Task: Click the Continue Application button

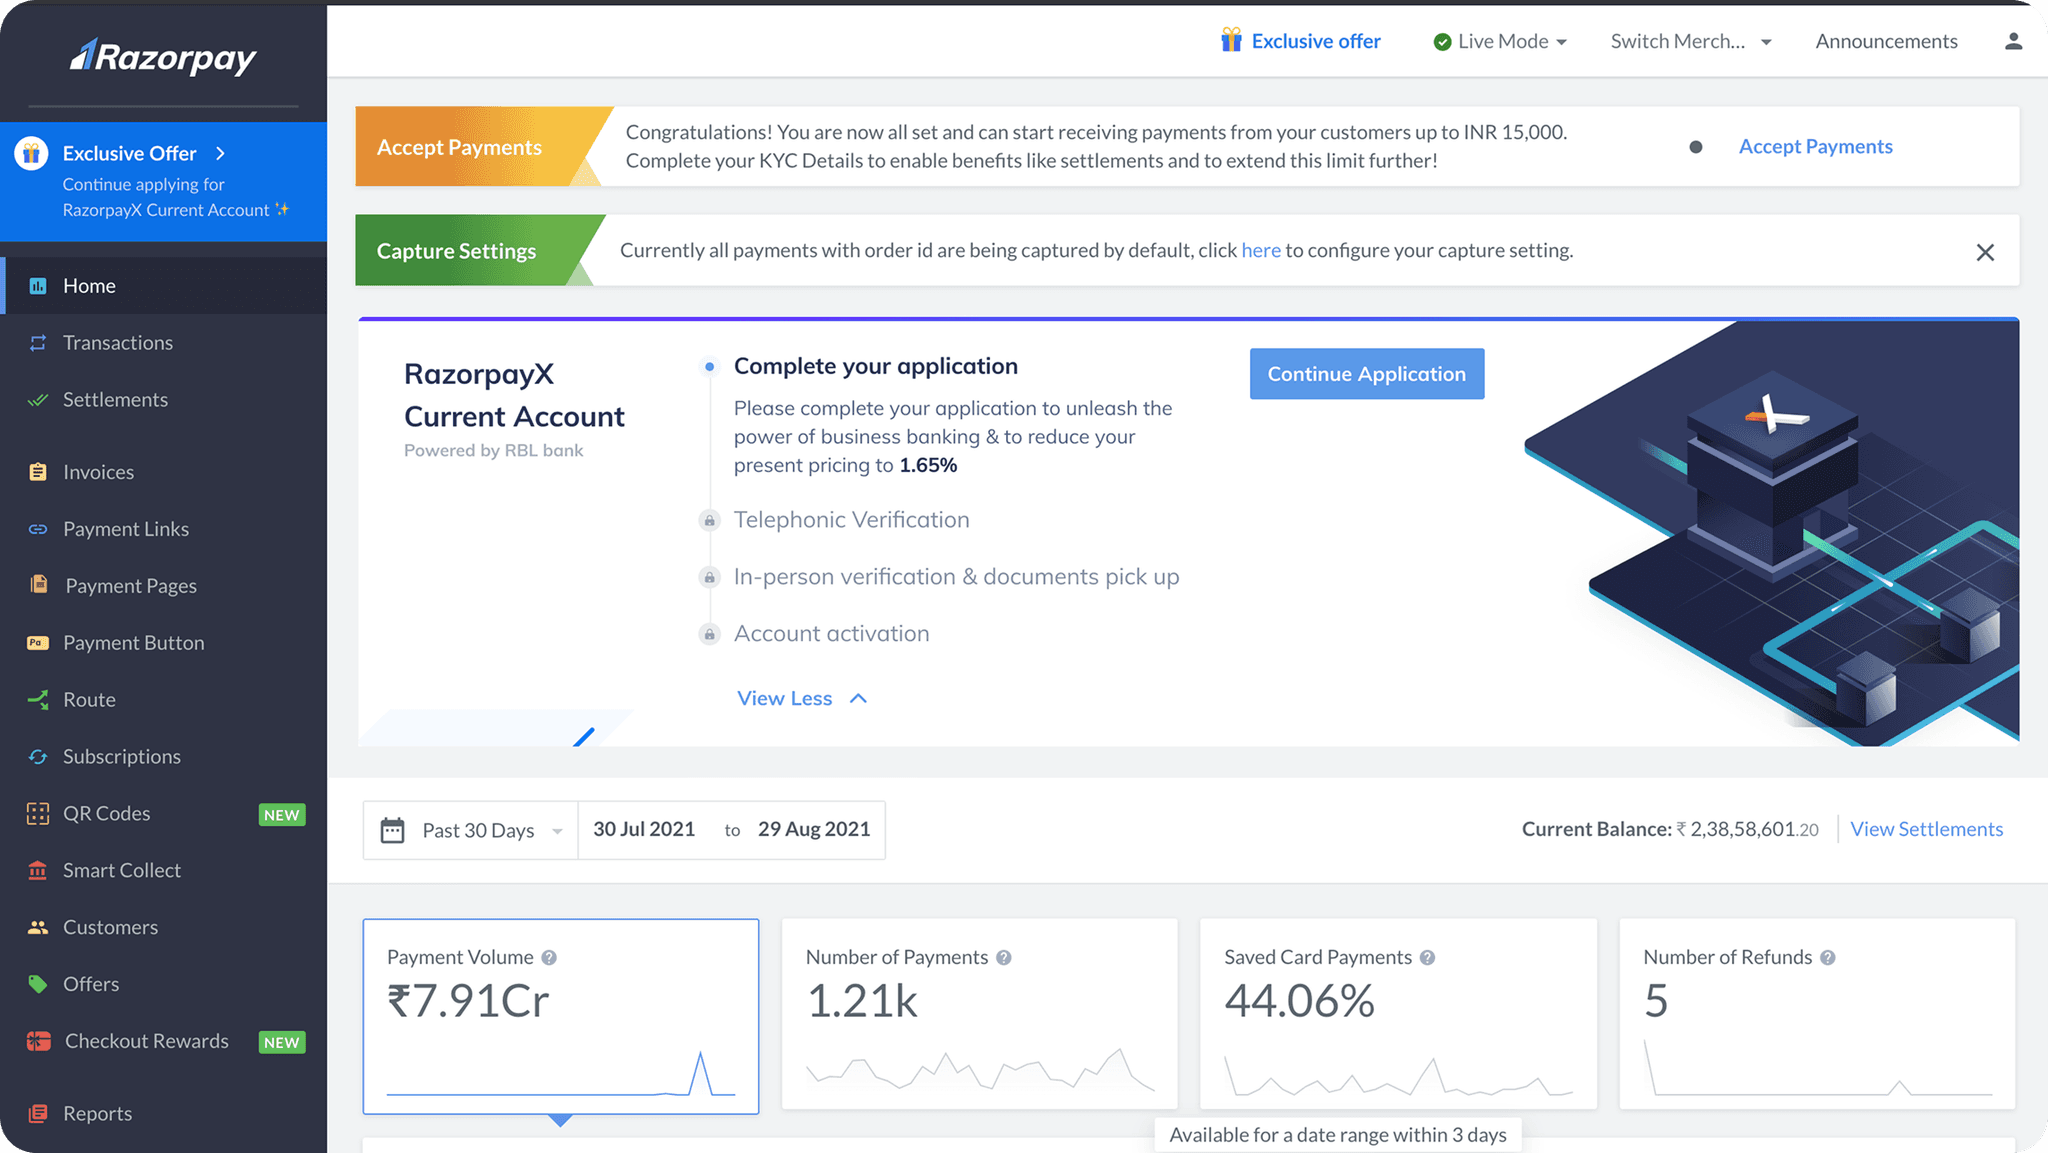Action: tap(1366, 374)
